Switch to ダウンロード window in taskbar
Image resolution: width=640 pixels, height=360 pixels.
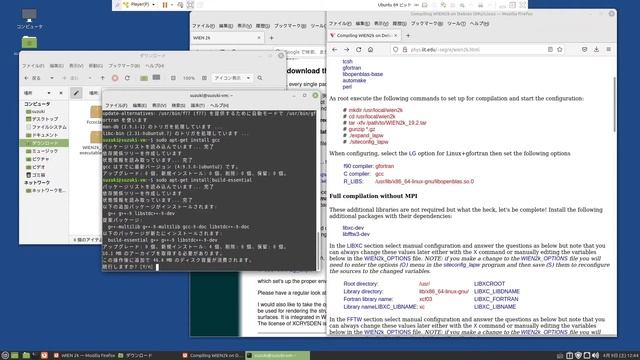click(136, 356)
